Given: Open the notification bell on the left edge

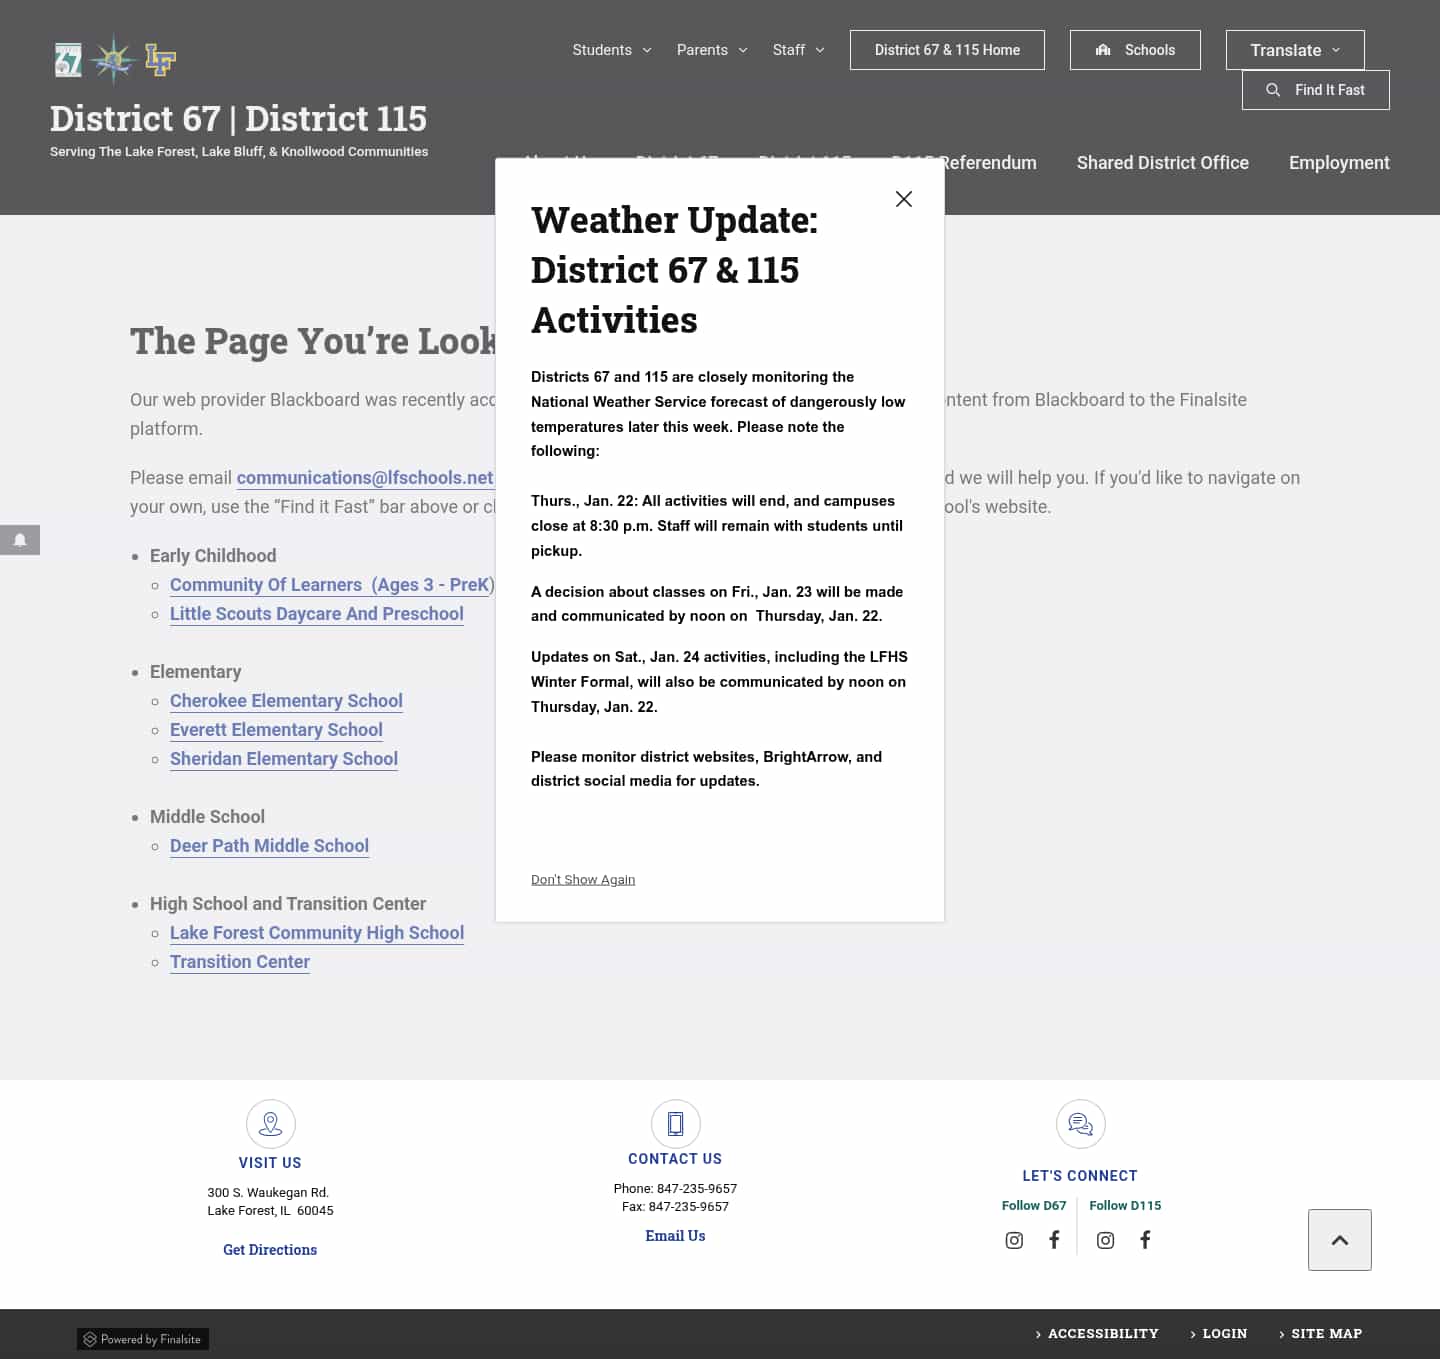Looking at the screenshot, I should (x=20, y=540).
